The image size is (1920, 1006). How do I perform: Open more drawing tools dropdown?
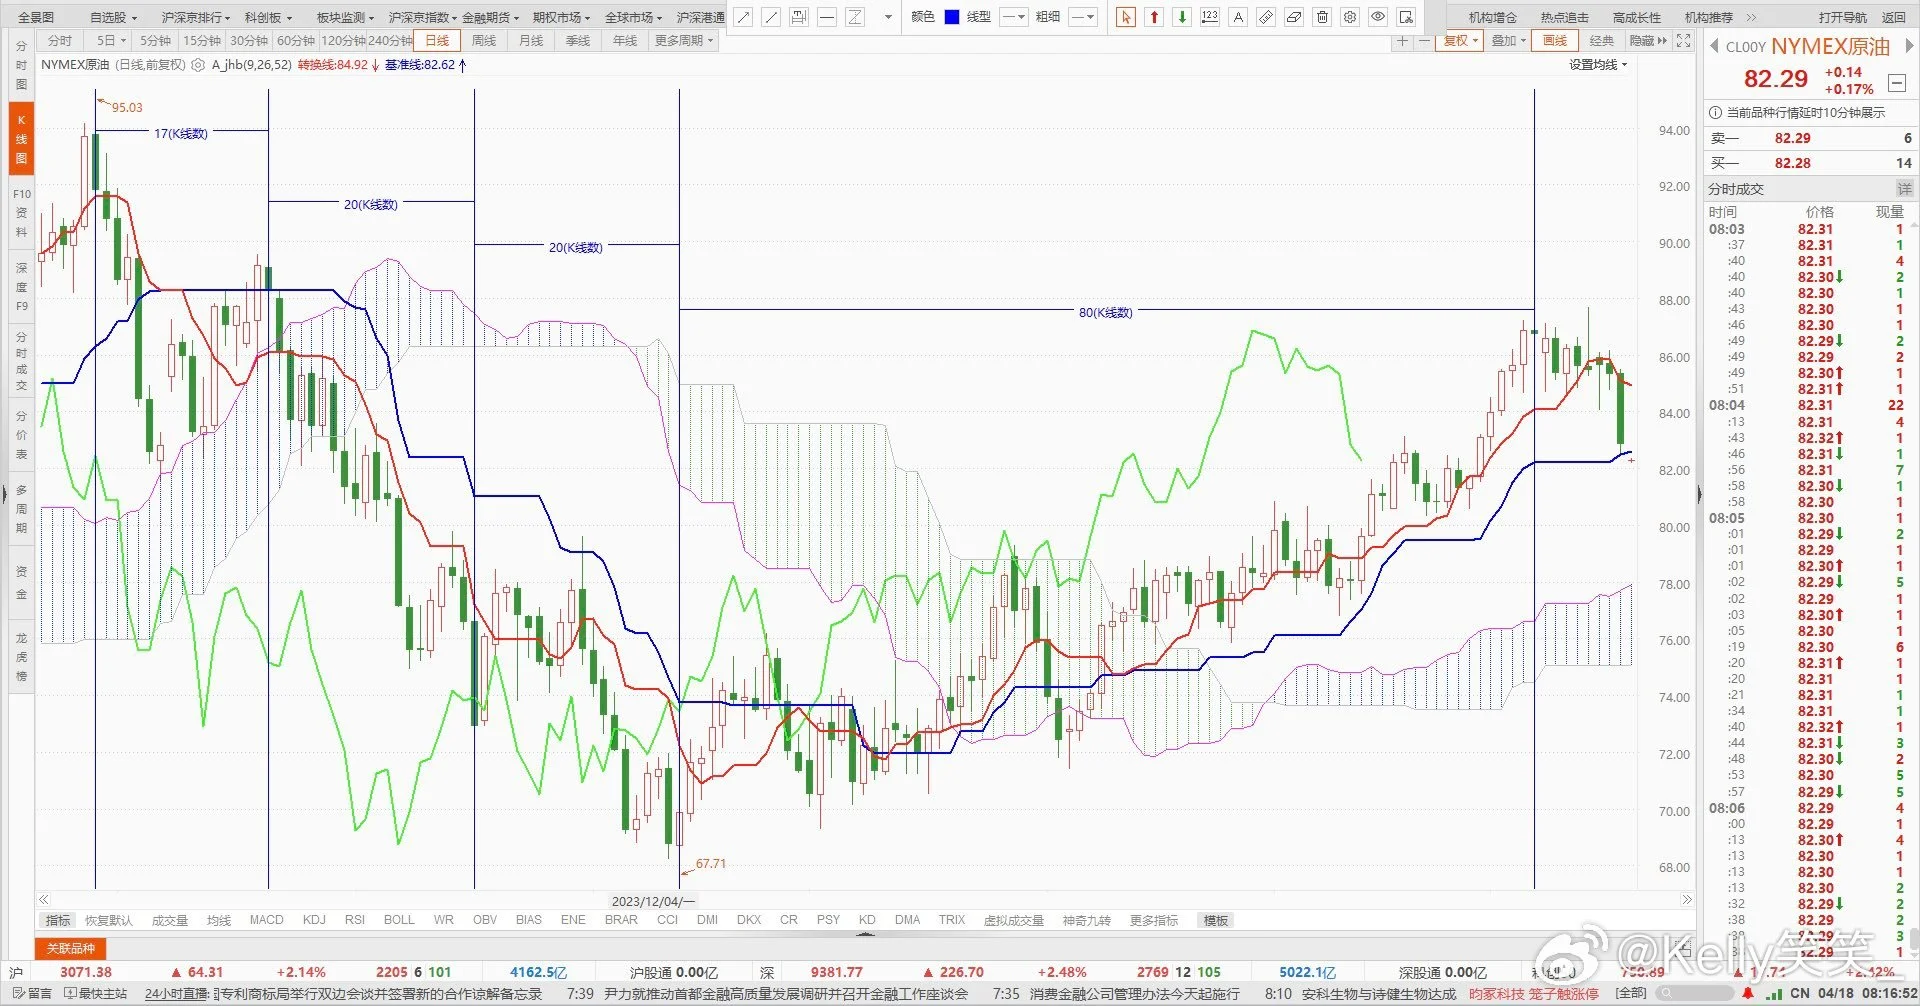point(888,17)
